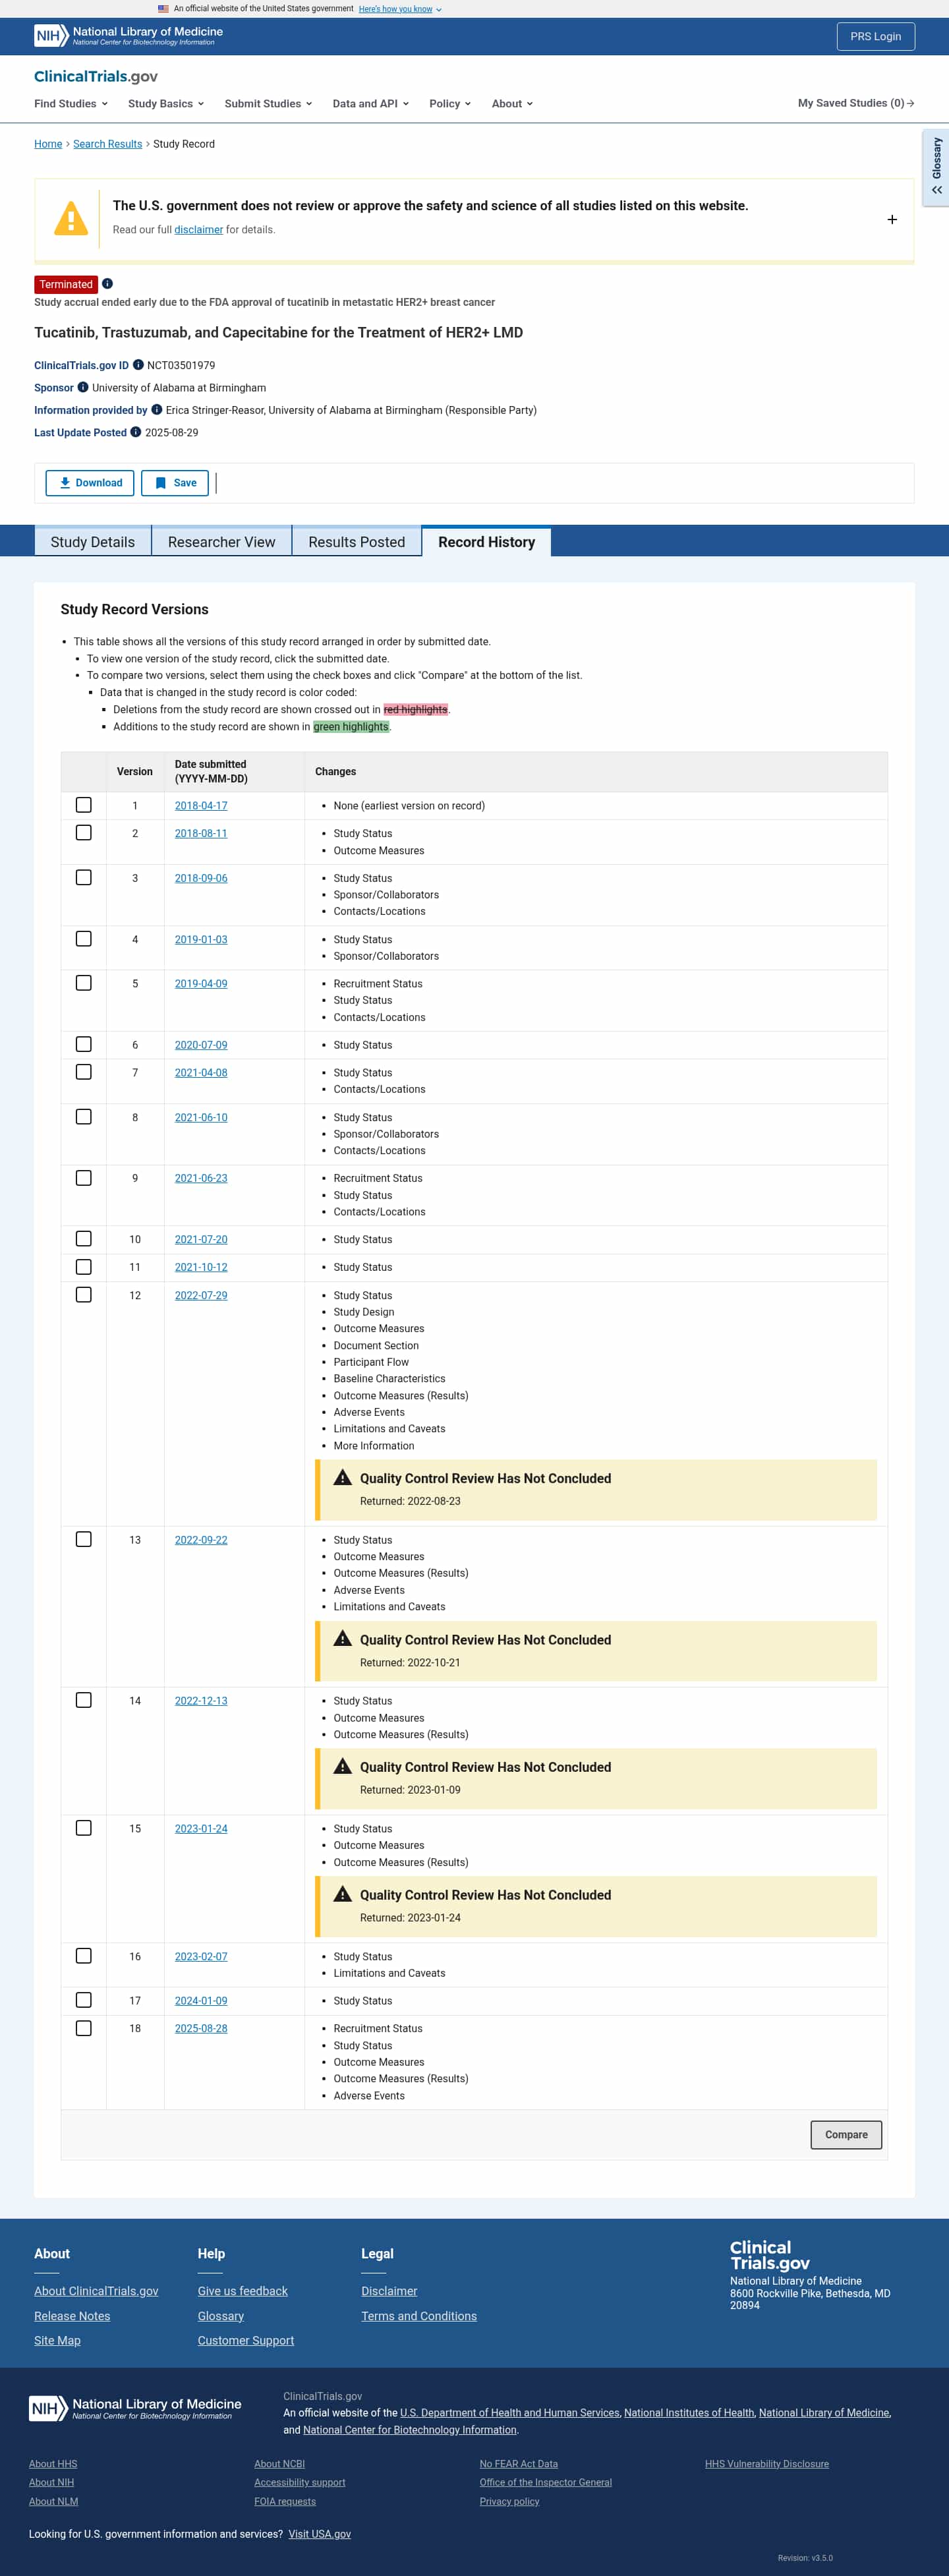Expand the Data and API menu
The image size is (949, 2576).
tap(371, 104)
